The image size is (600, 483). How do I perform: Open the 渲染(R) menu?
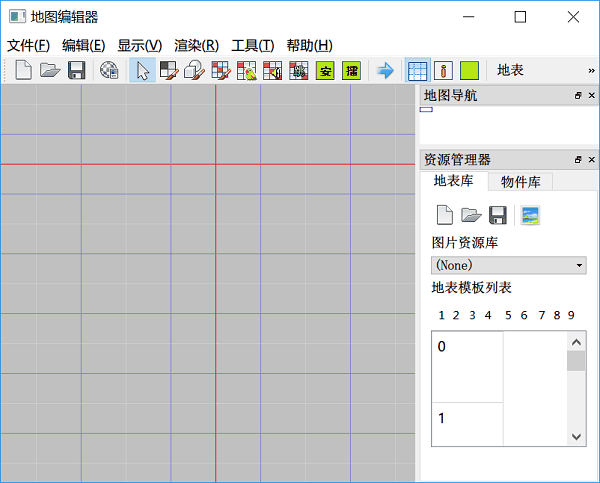[x=196, y=45]
